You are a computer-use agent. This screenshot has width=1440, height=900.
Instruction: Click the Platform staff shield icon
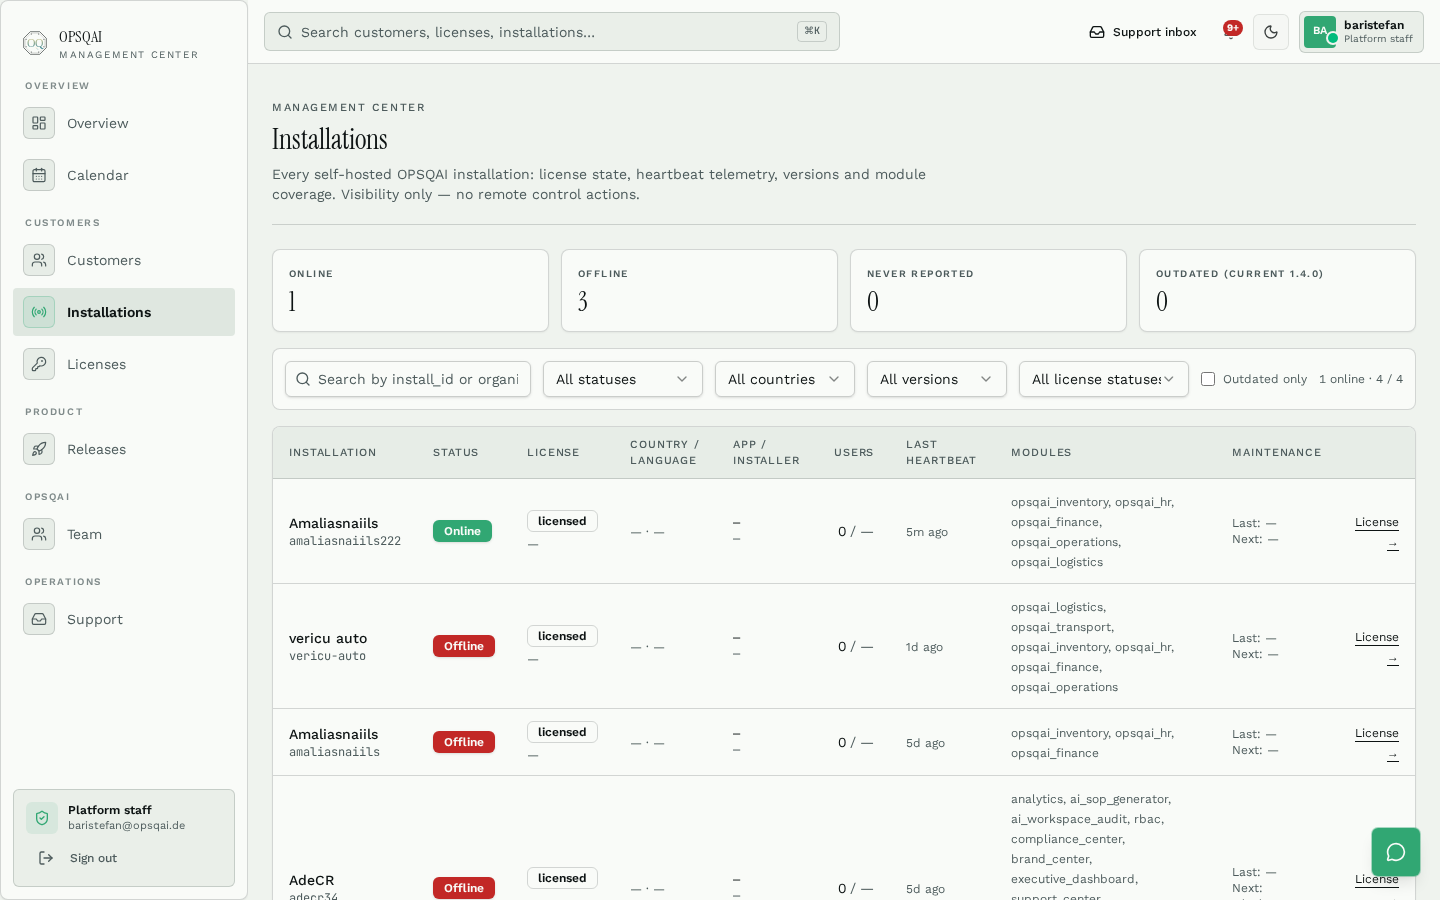pyautogui.click(x=42, y=818)
